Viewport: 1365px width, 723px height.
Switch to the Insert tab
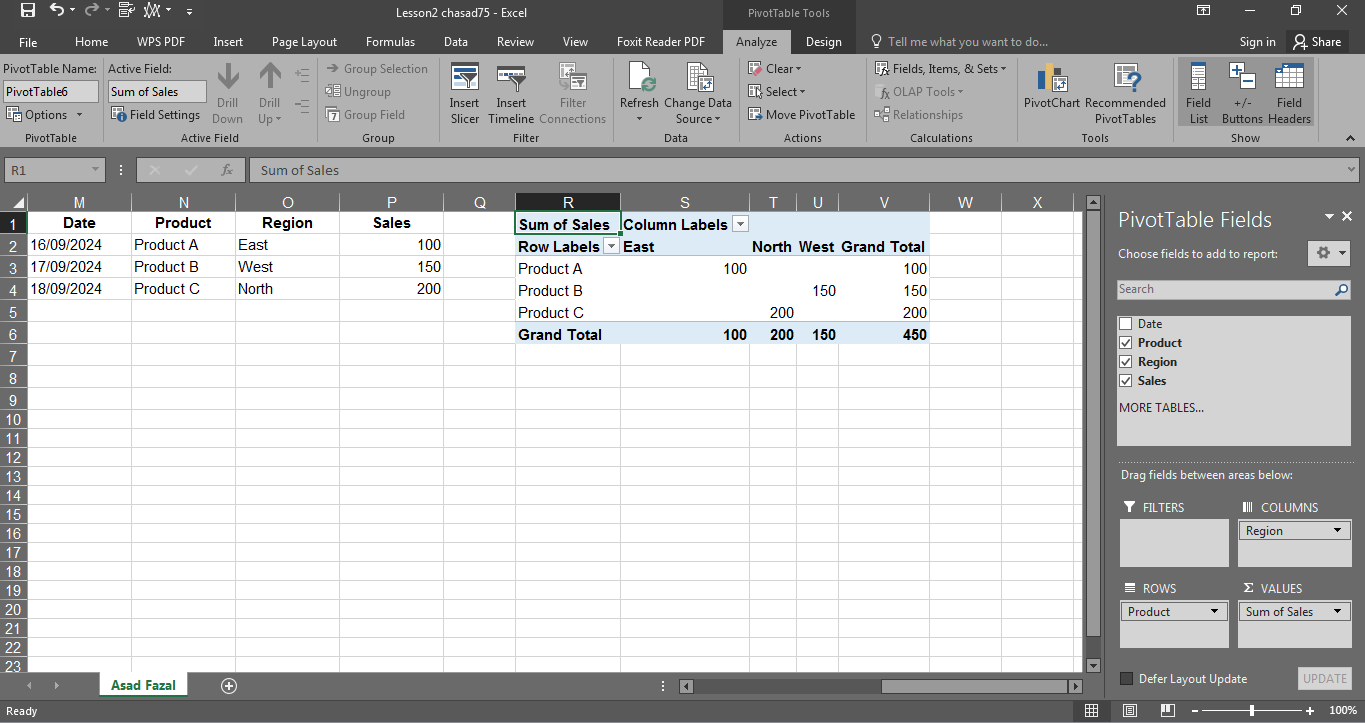(228, 42)
